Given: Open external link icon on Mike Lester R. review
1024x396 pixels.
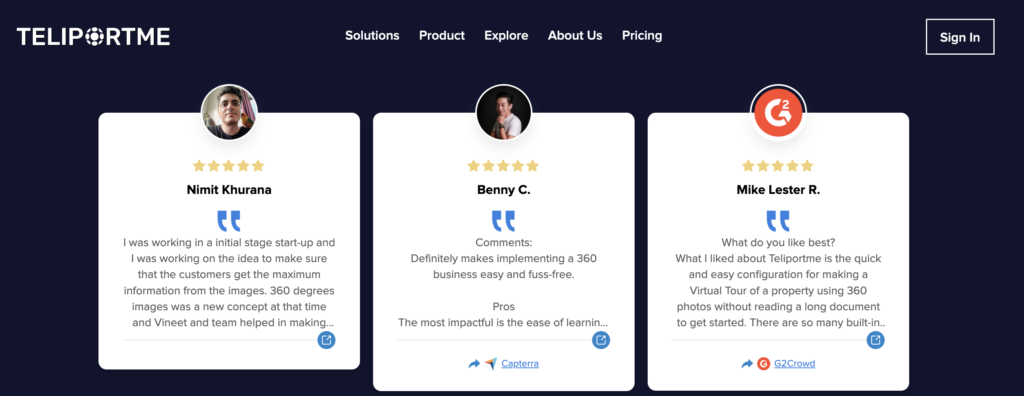Looking at the screenshot, I should click(x=876, y=340).
